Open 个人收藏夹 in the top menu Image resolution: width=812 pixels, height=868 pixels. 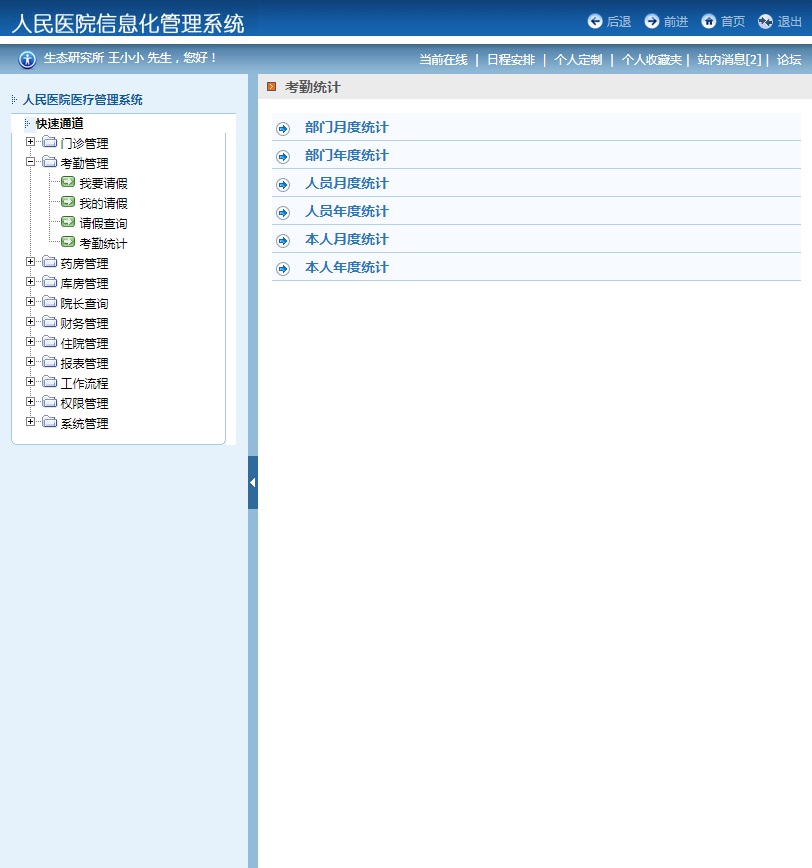(x=651, y=60)
